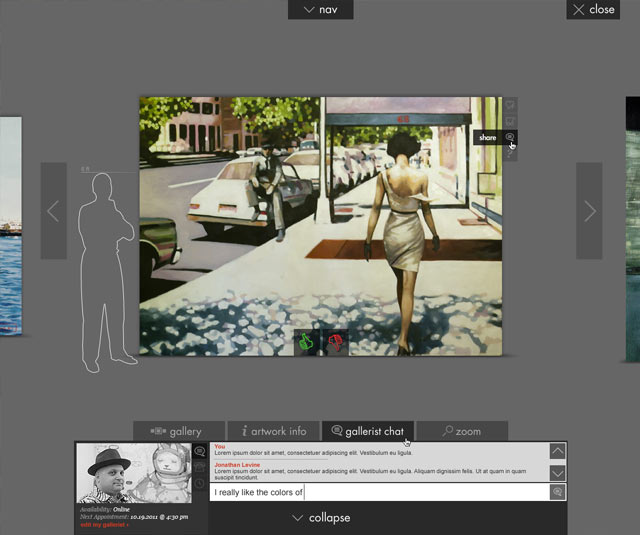Click the 'edit my gallerist' link
640x535 pixels.
[x=104, y=525]
